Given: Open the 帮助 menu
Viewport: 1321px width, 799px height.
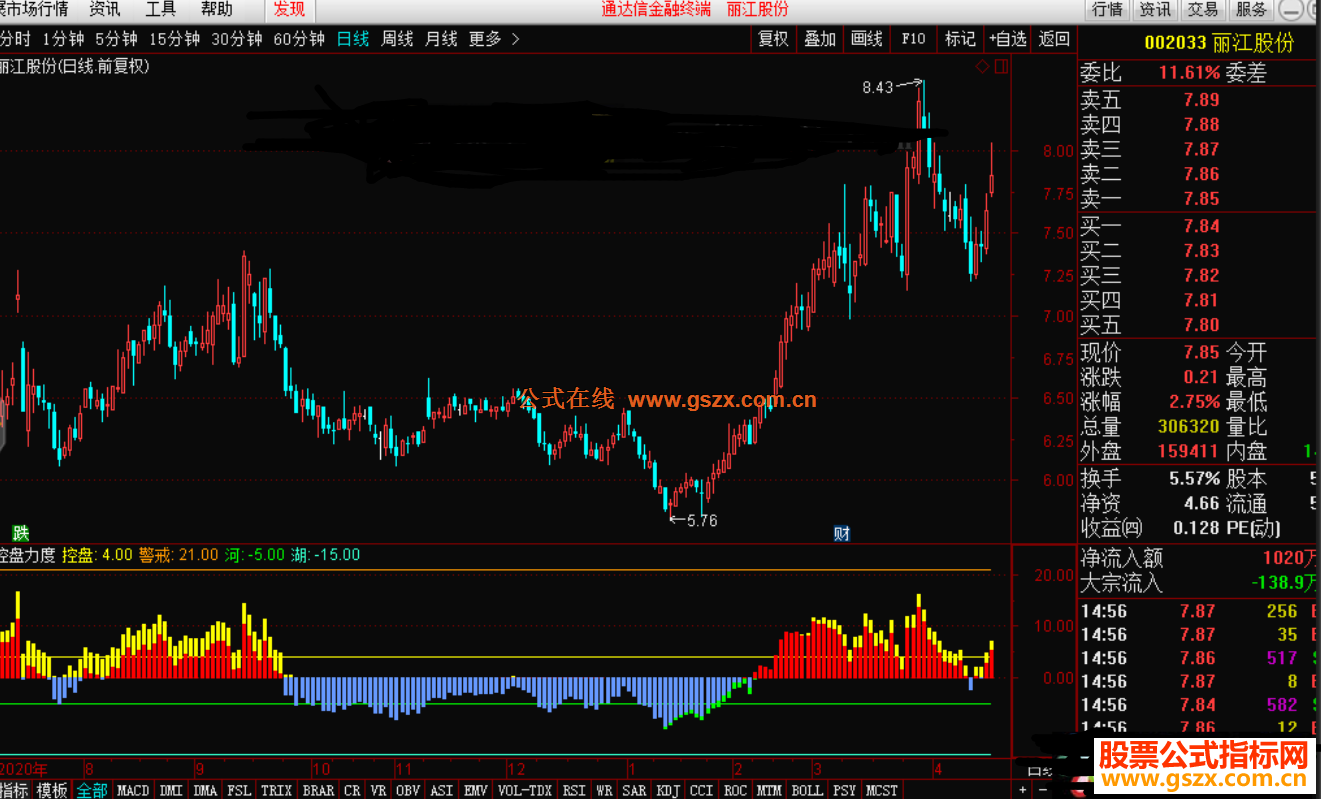Looking at the screenshot, I should tap(217, 10).
